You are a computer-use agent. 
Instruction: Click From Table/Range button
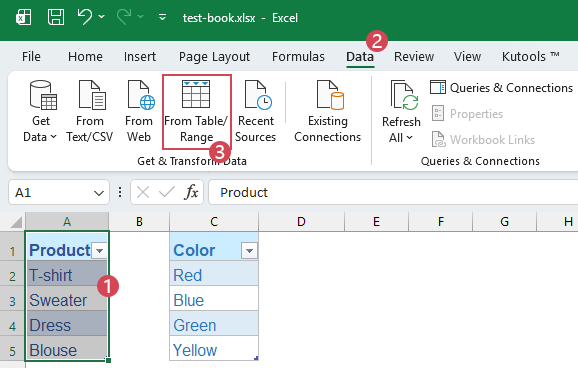click(x=196, y=112)
